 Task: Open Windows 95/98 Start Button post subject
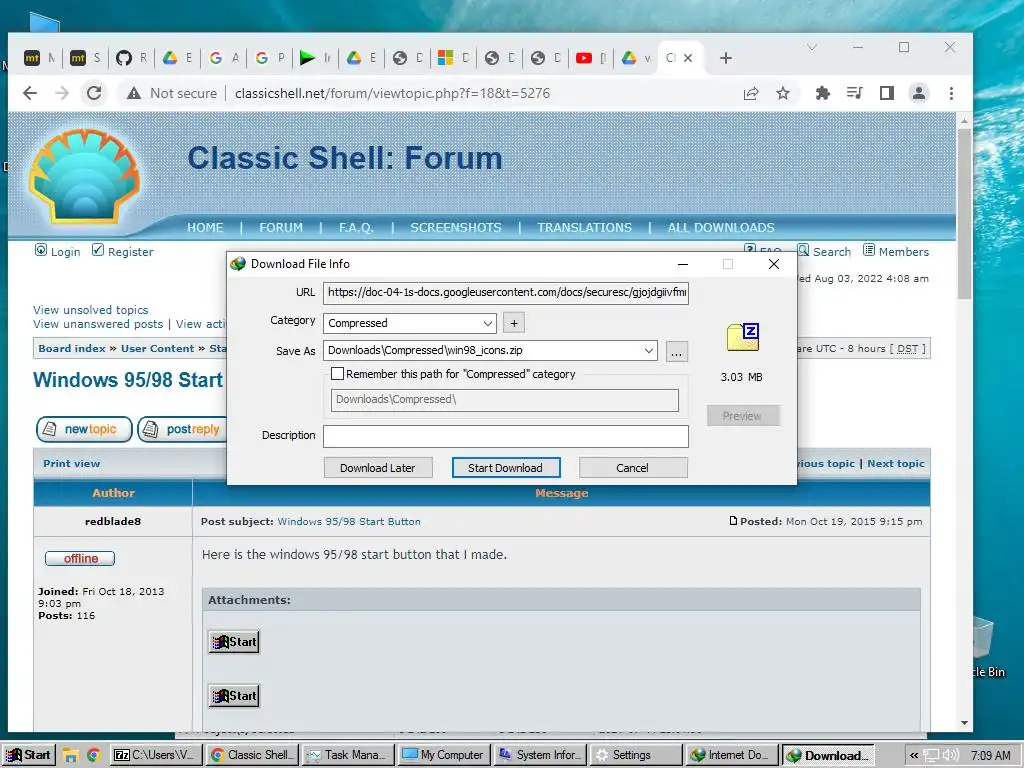(349, 521)
